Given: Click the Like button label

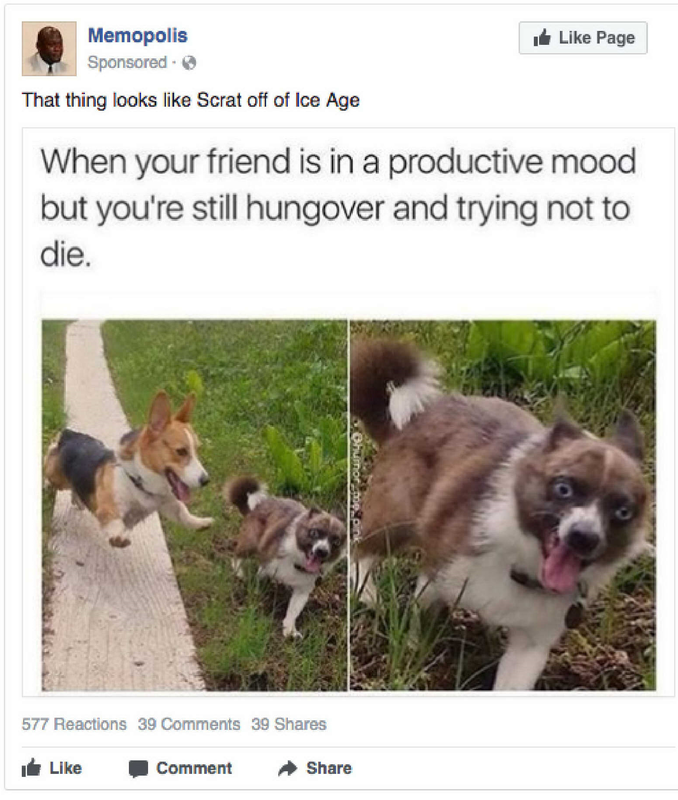Looking at the screenshot, I should 65,768.
